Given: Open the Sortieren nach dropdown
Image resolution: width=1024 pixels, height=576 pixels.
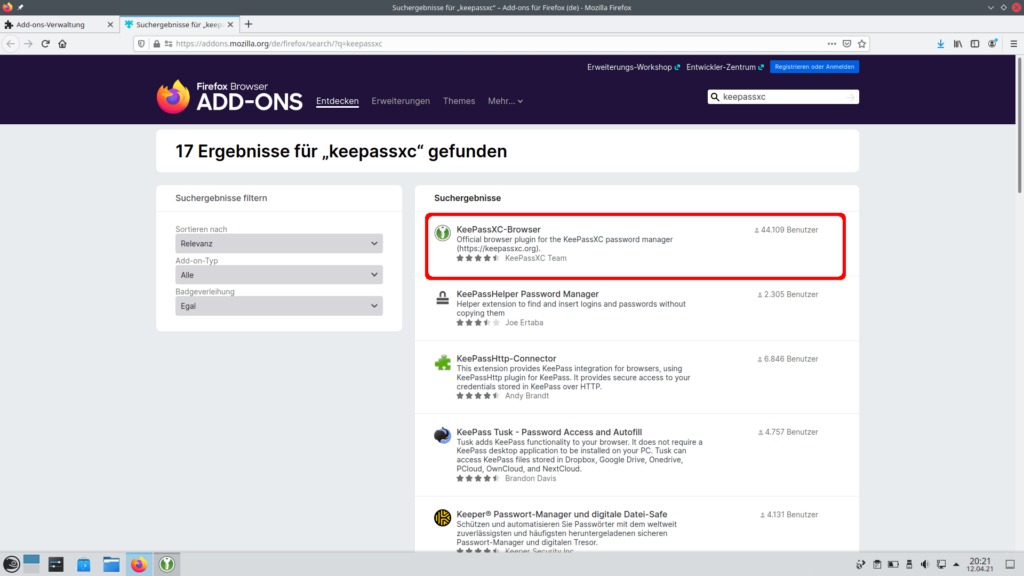Looking at the screenshot, I should (x=279, y=244).
